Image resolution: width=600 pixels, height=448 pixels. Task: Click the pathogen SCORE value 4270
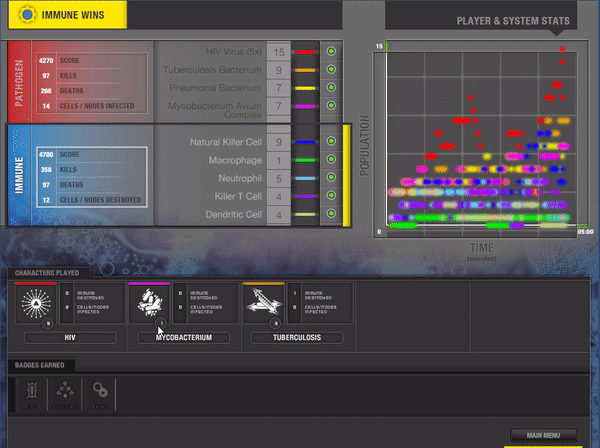tap(46, 60)
